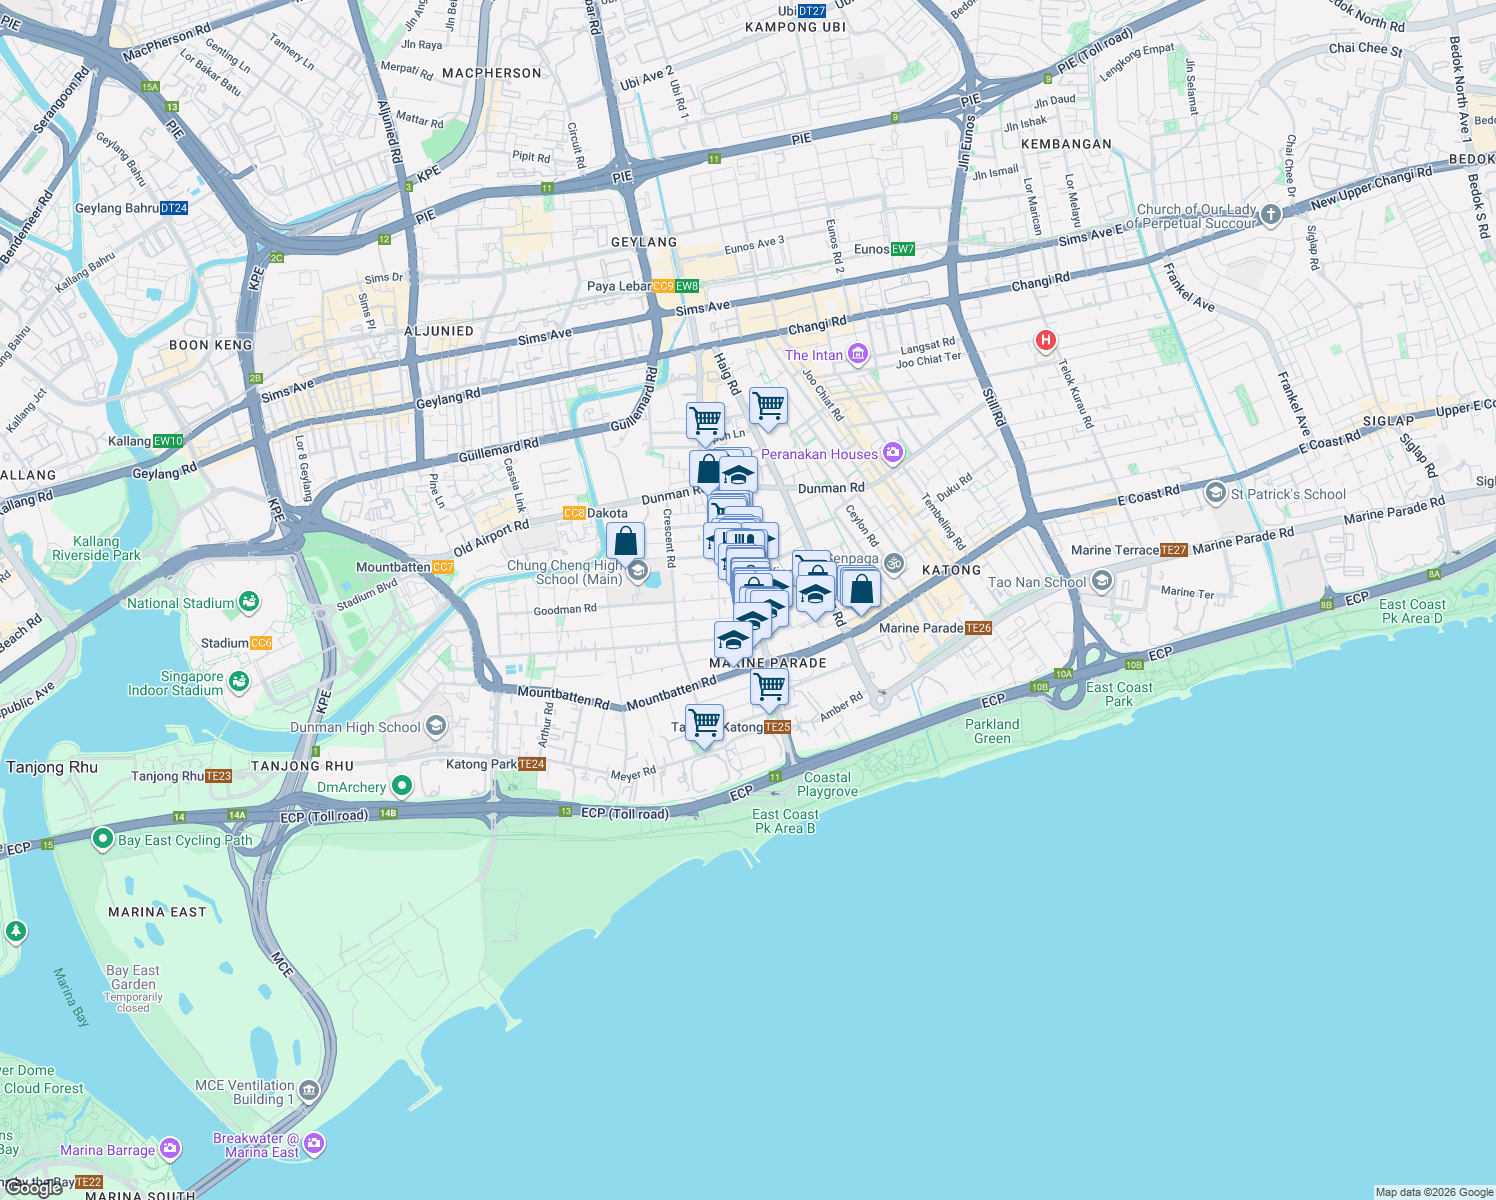Click the East Coast Pk Area B label
This screenshot has width=1496, height=1200.
[x=785, y=821]
